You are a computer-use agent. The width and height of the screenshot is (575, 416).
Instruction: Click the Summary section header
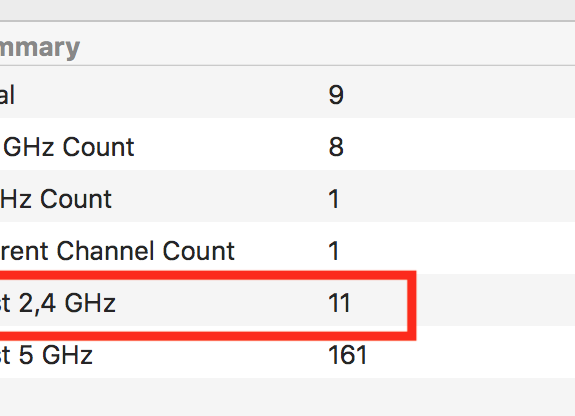pos(40,48)
